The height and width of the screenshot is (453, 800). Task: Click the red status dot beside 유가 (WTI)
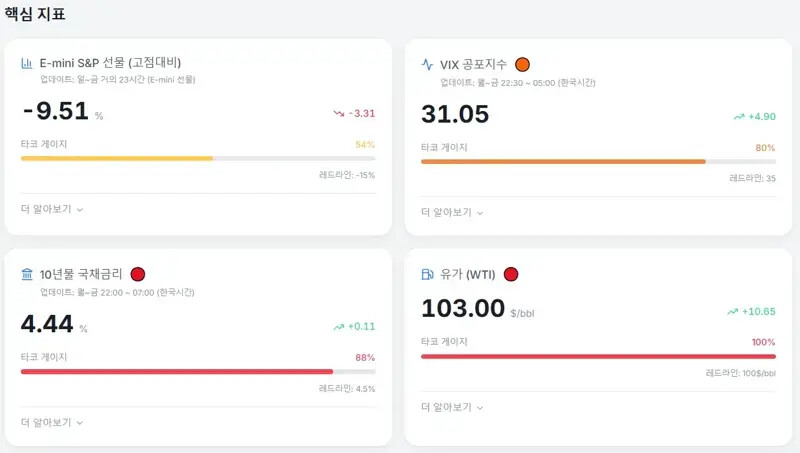pyautogui.click(x=510, y=274)
